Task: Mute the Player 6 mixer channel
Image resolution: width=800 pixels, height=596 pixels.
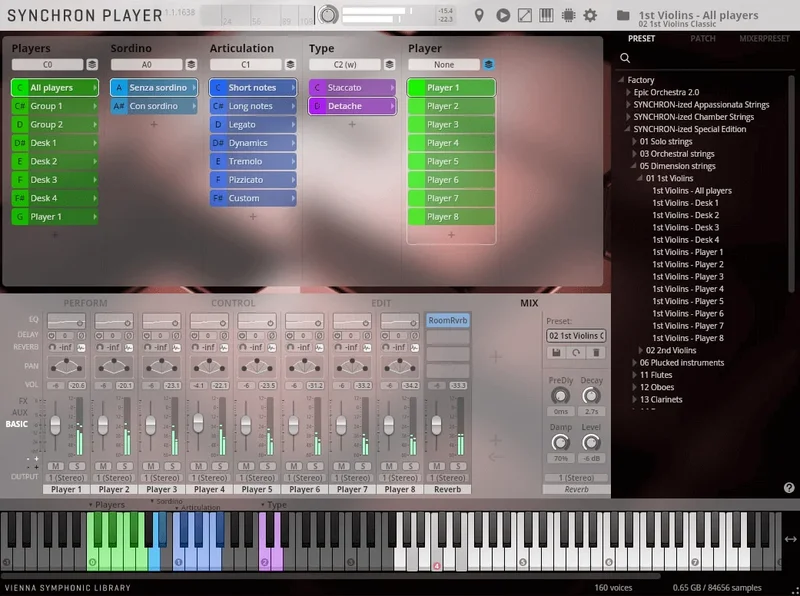Action: pyautogui.click(x=294, y=466)
